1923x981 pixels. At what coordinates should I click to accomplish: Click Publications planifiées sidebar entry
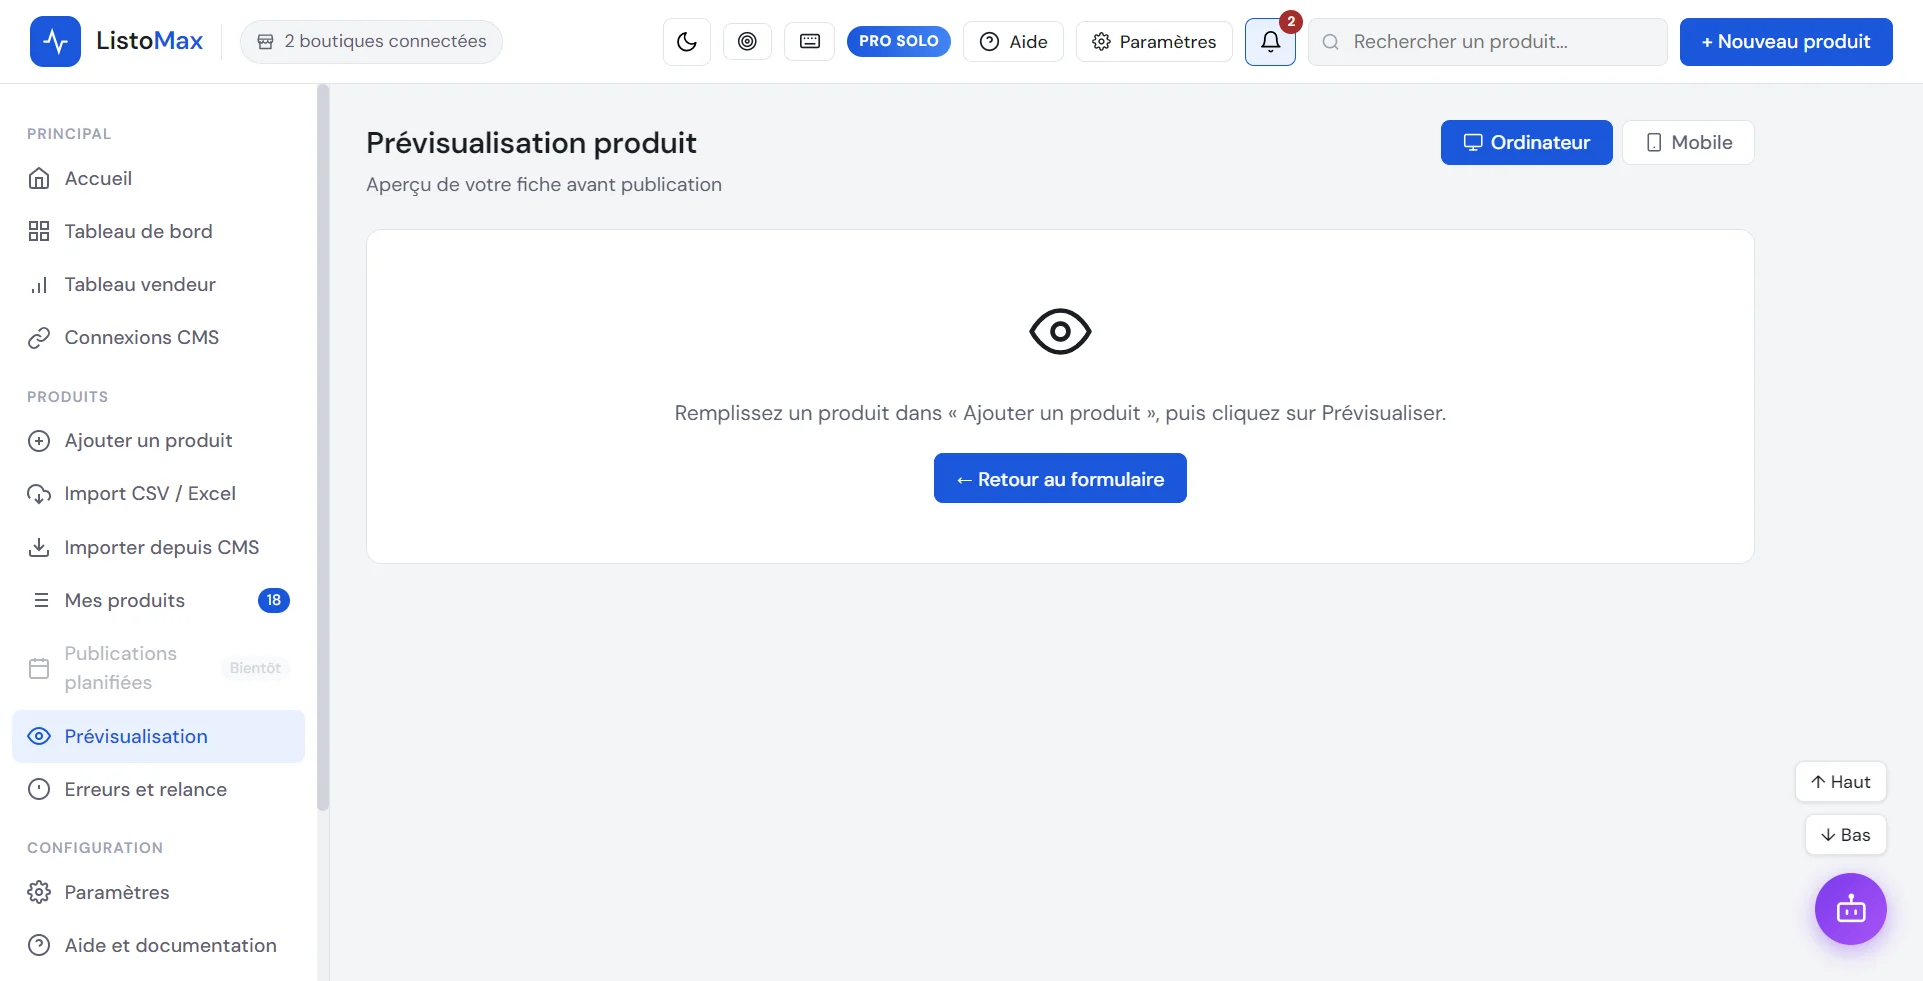158,667
